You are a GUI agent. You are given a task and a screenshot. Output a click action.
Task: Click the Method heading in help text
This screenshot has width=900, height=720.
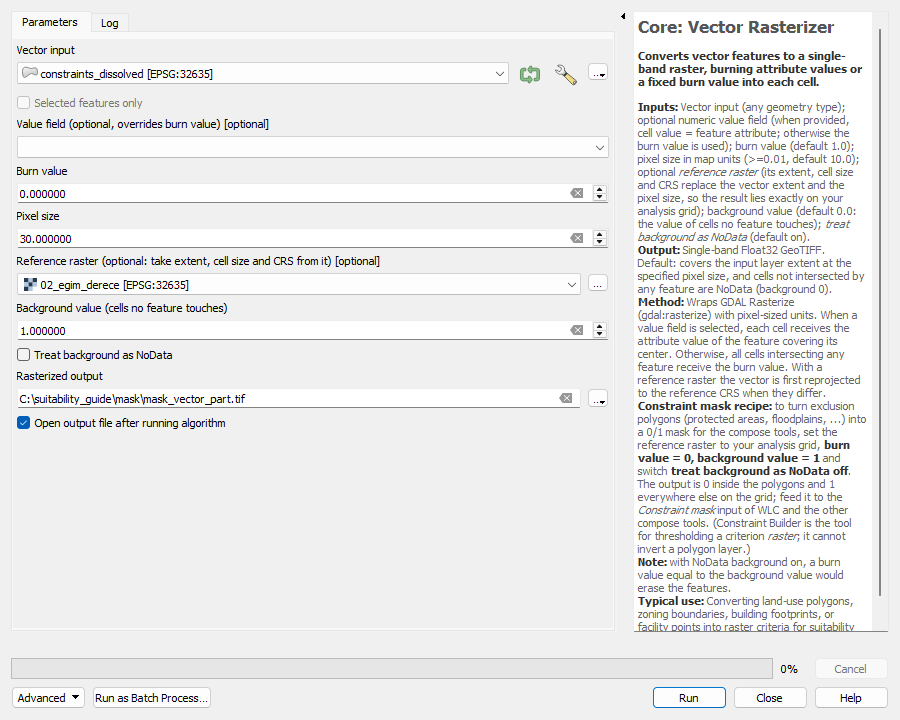coord(661,302)
